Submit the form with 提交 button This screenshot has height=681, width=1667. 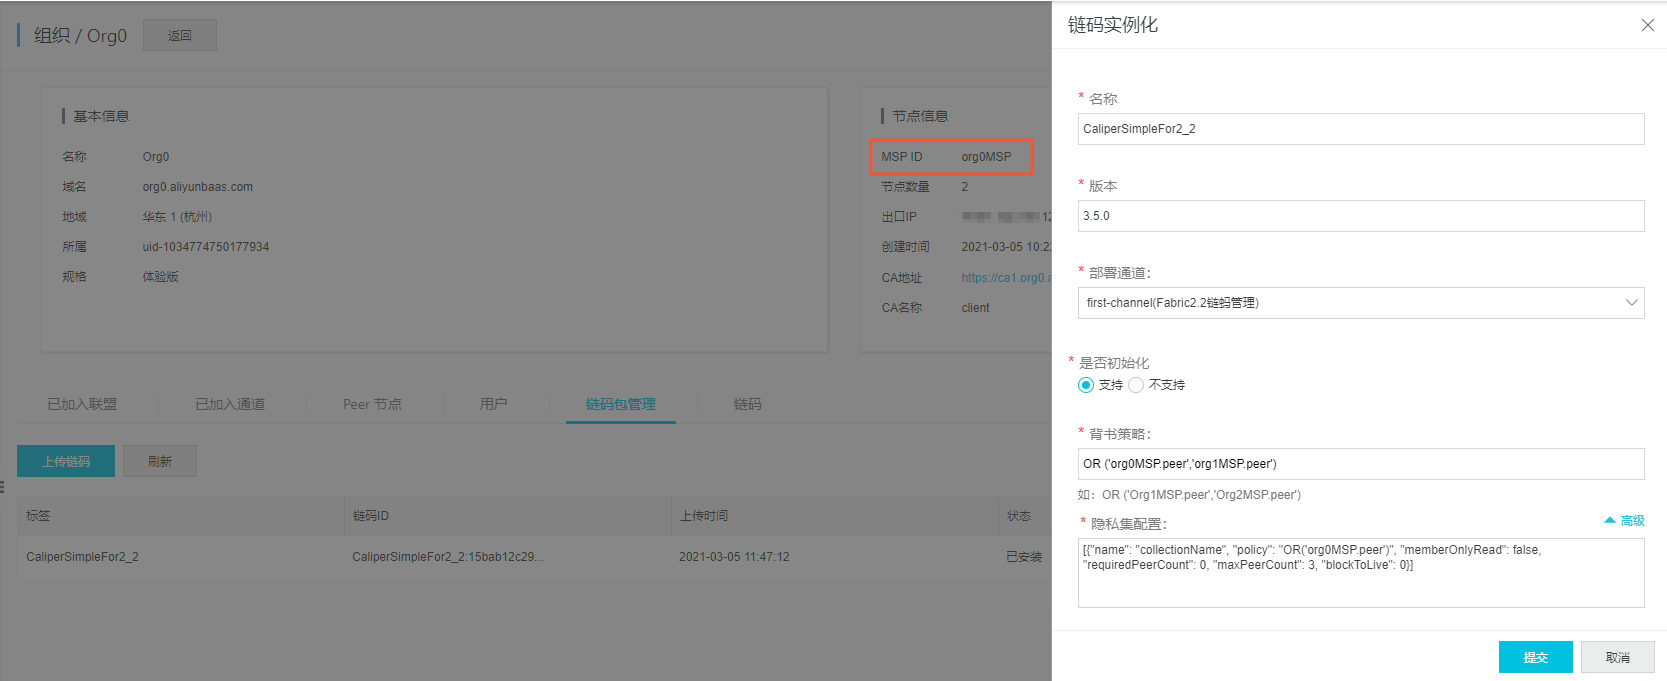point(1535,657)
